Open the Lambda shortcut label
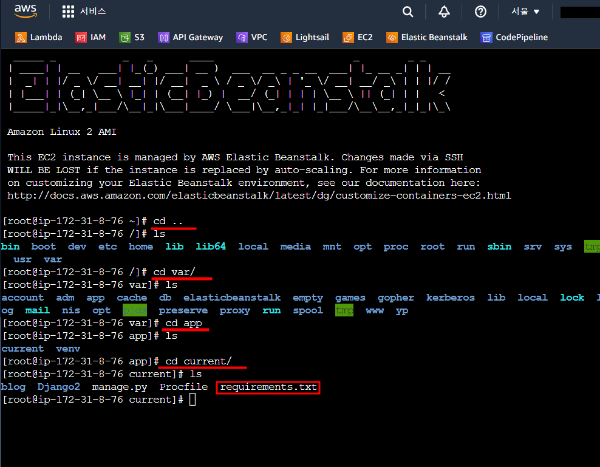600x467 pixels. point(46,37)
